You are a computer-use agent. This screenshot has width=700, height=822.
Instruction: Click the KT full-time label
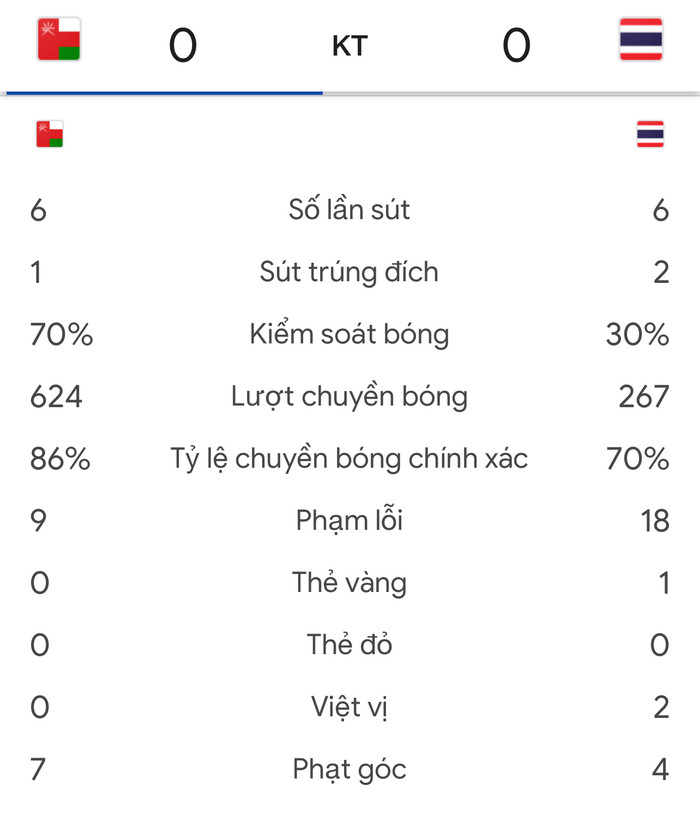click(x=350, y=44)
